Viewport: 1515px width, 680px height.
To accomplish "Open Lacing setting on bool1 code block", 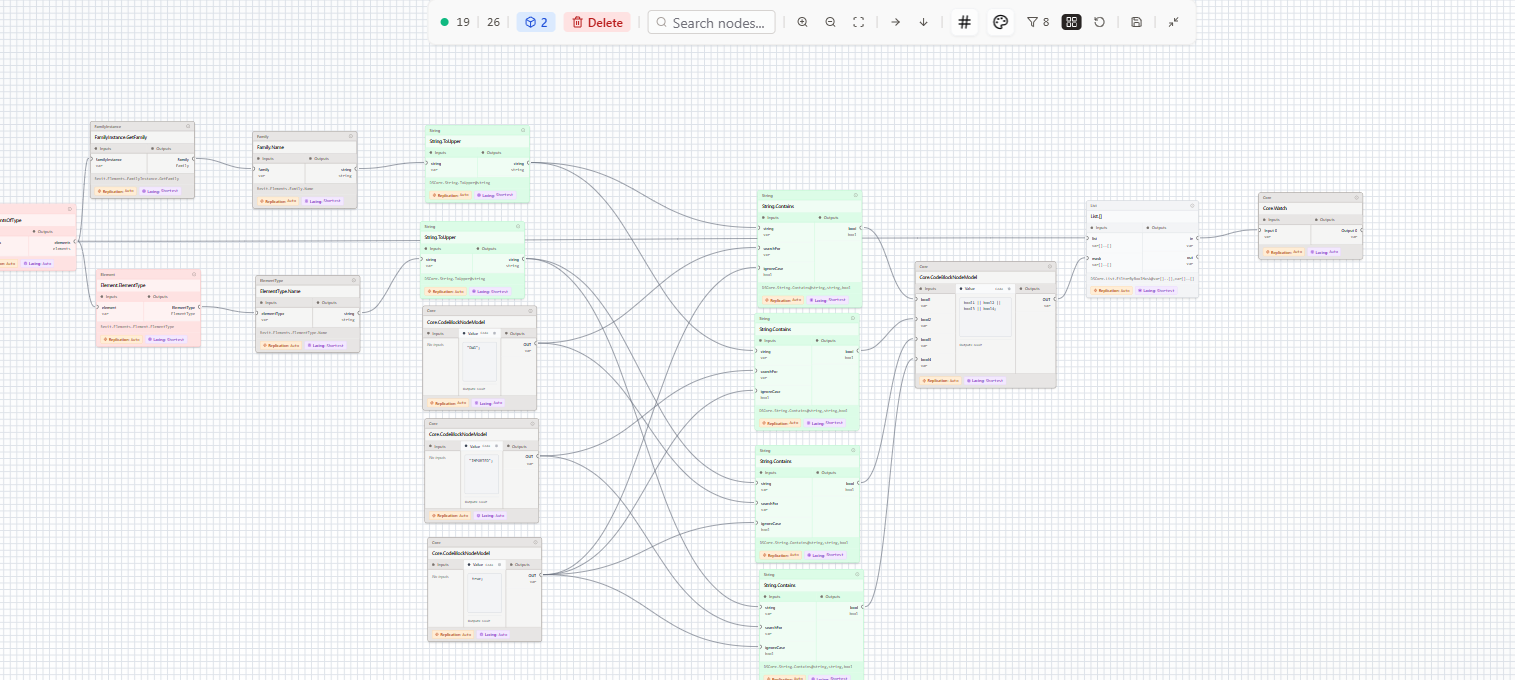I will (x=985, y=380).
